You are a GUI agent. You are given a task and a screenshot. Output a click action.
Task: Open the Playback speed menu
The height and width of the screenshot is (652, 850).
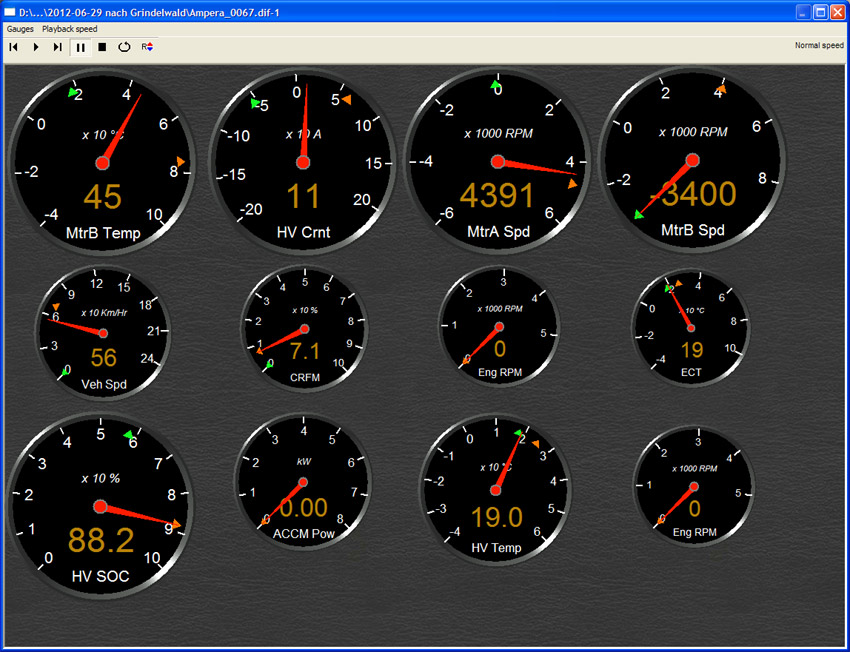coord(70,29)
